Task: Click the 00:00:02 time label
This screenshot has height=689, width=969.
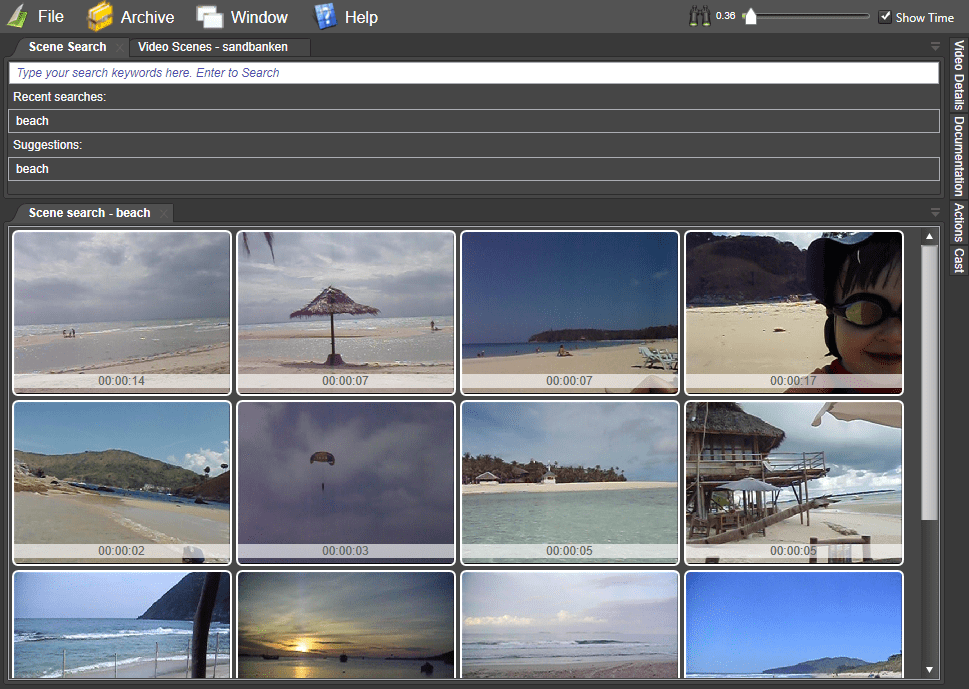Action: tap(121, 551)
